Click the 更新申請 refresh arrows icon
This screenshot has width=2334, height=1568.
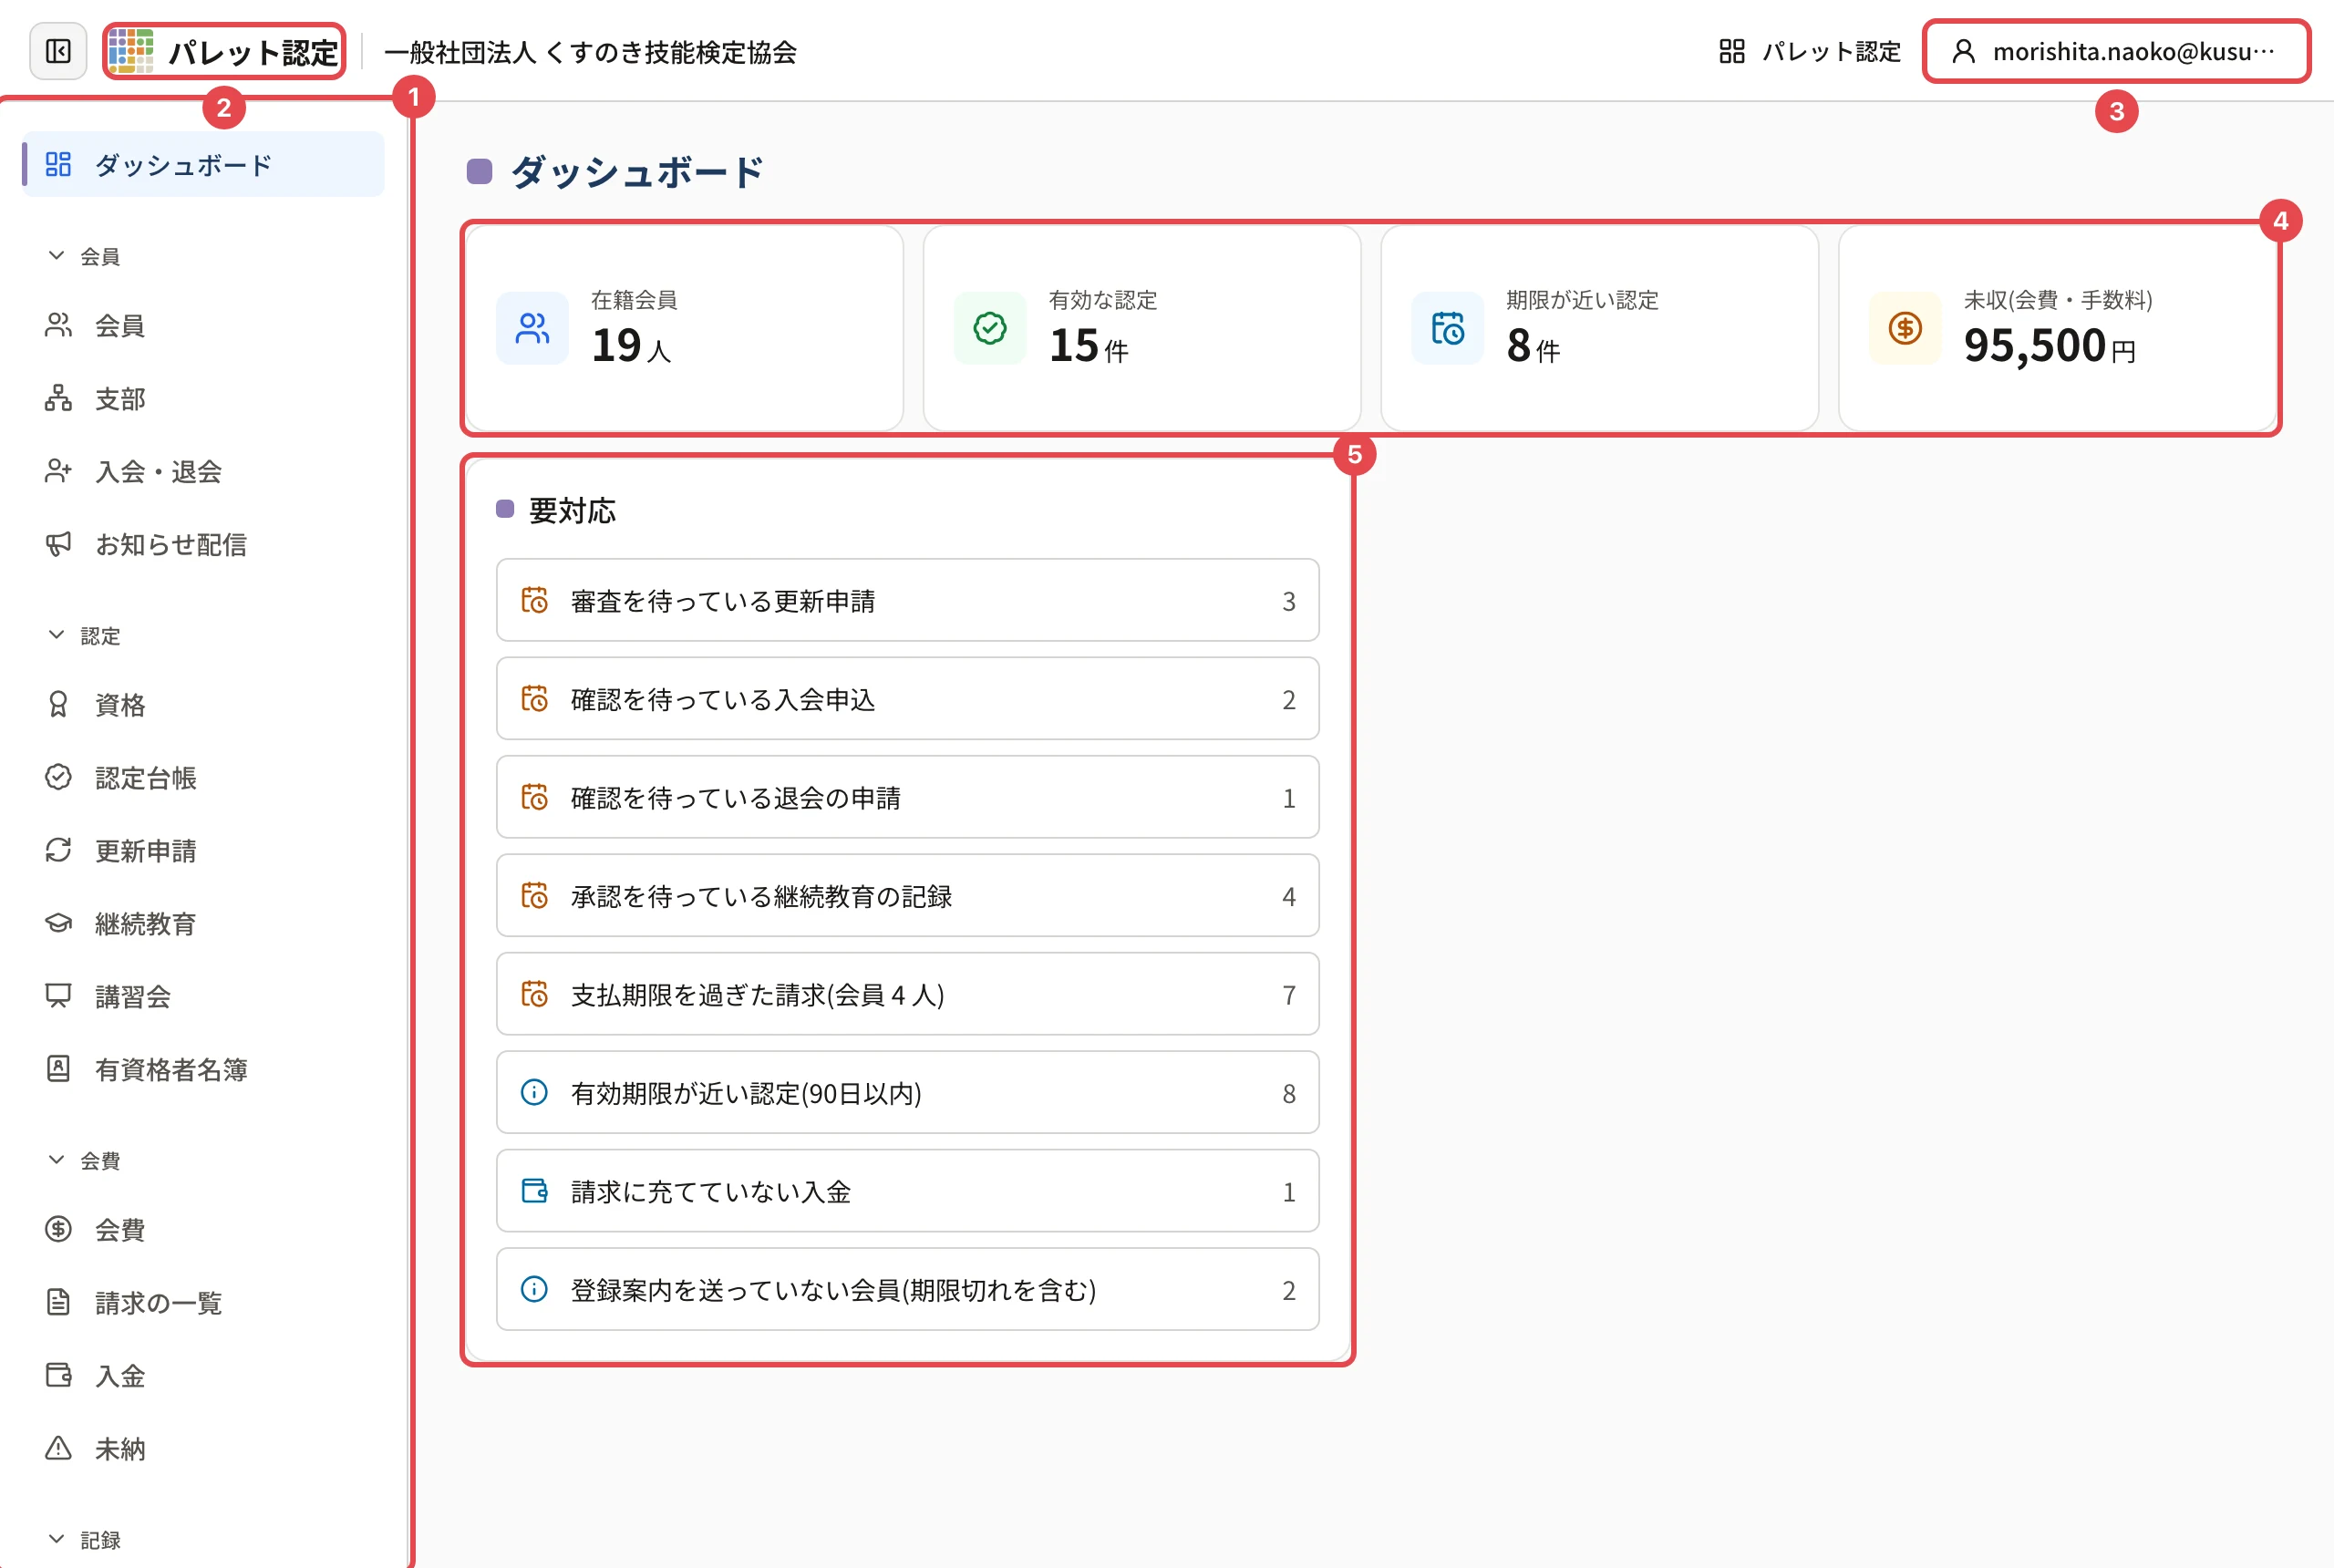coord(58,850)
